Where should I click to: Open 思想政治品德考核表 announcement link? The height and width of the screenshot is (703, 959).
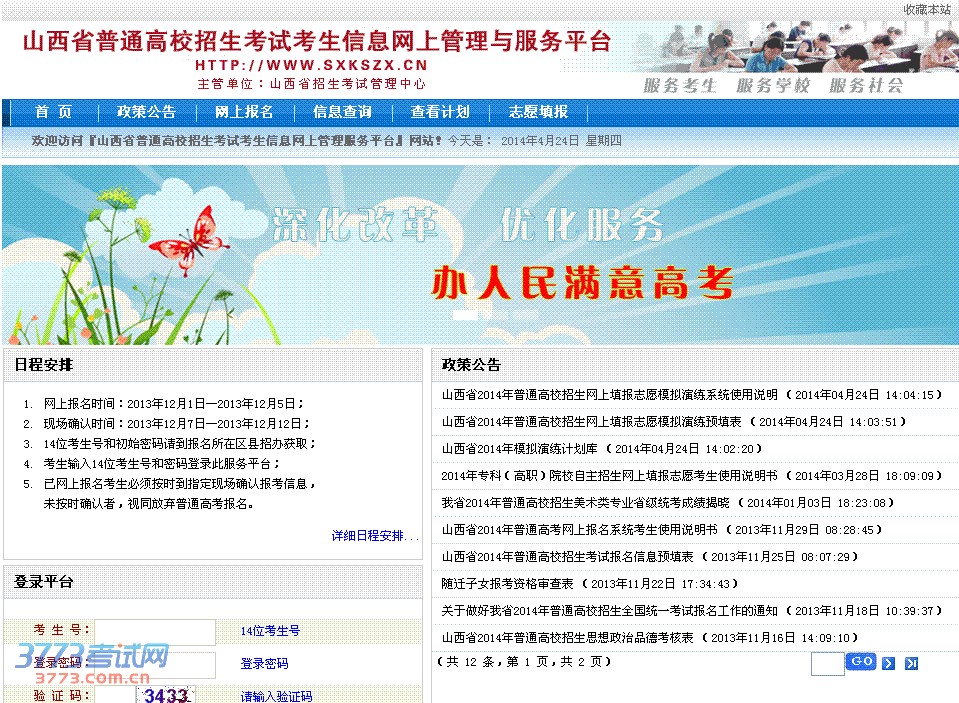point(567,638)
